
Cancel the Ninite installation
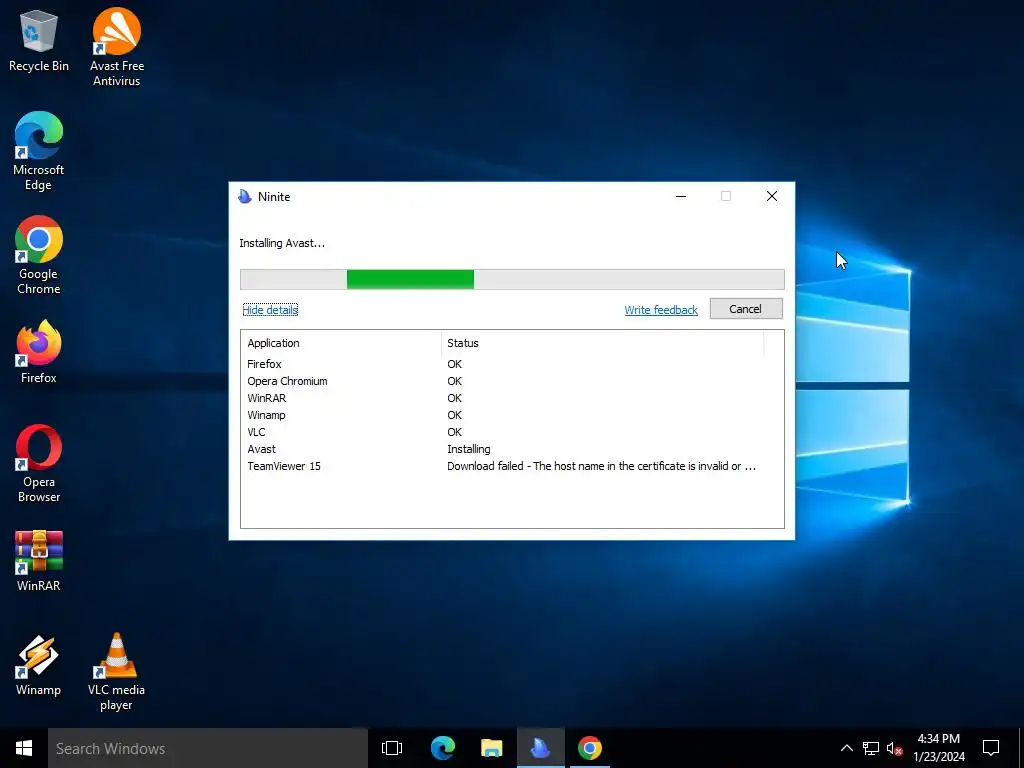(746, 309)
